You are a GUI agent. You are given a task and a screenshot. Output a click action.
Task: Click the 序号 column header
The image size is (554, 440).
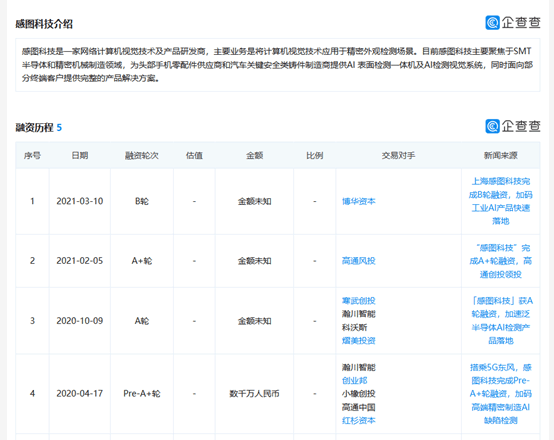click(x=32, y=156)
